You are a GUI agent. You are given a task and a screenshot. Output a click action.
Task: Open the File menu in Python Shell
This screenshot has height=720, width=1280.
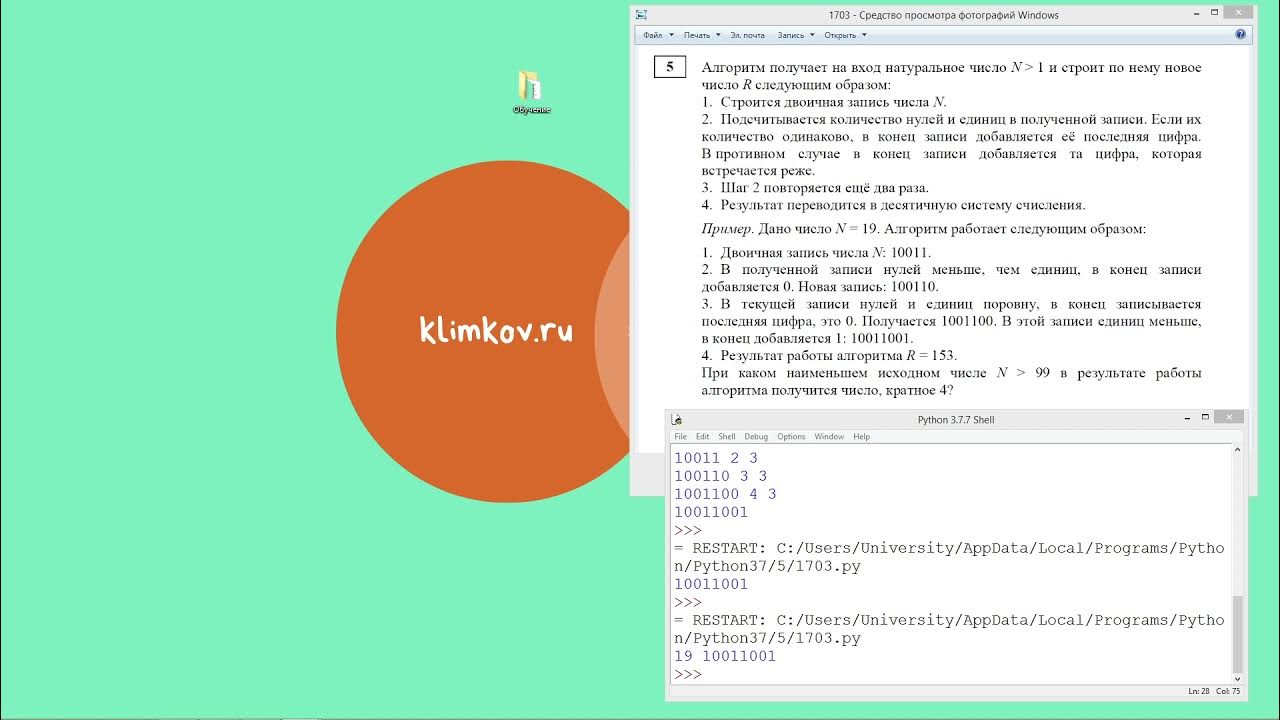click(x=680, y=437)
